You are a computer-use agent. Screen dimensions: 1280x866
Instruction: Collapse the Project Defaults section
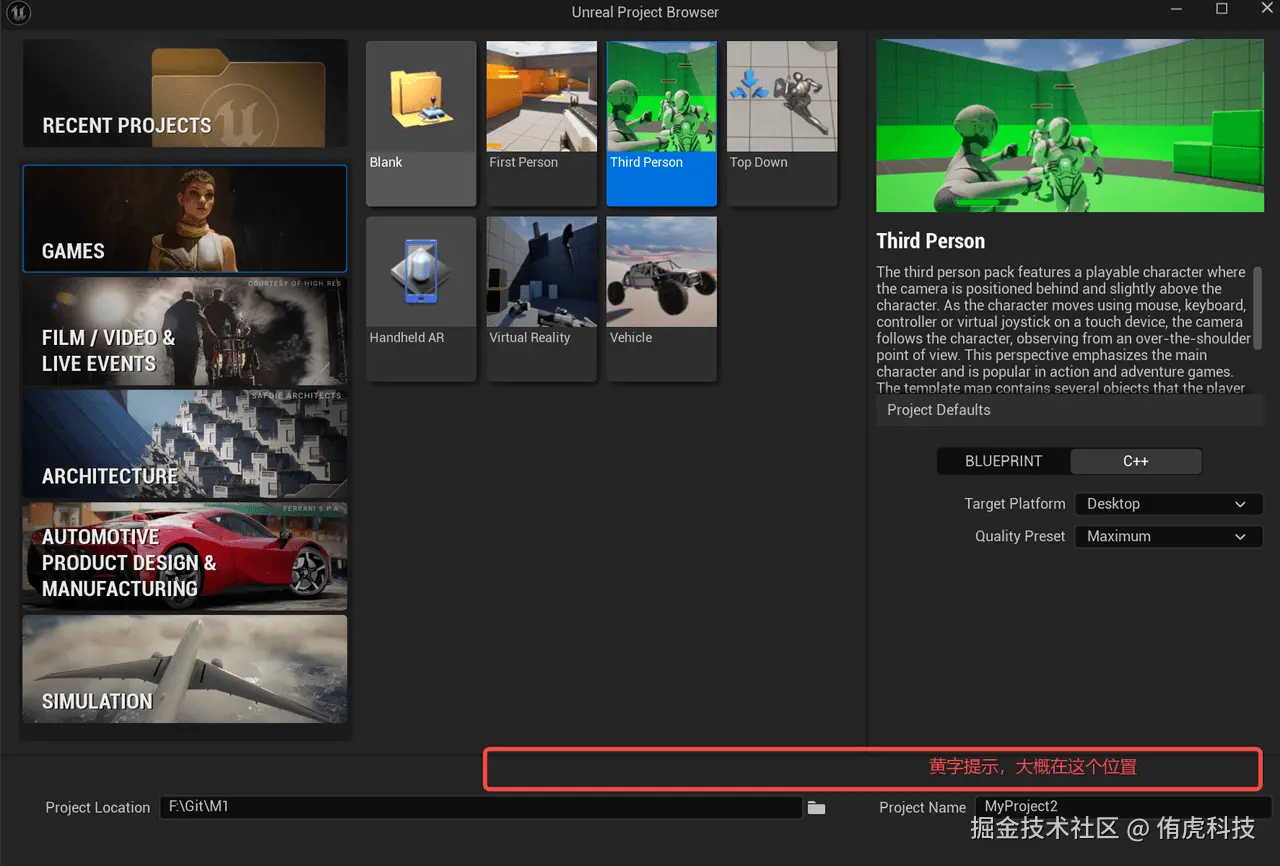1070,410
